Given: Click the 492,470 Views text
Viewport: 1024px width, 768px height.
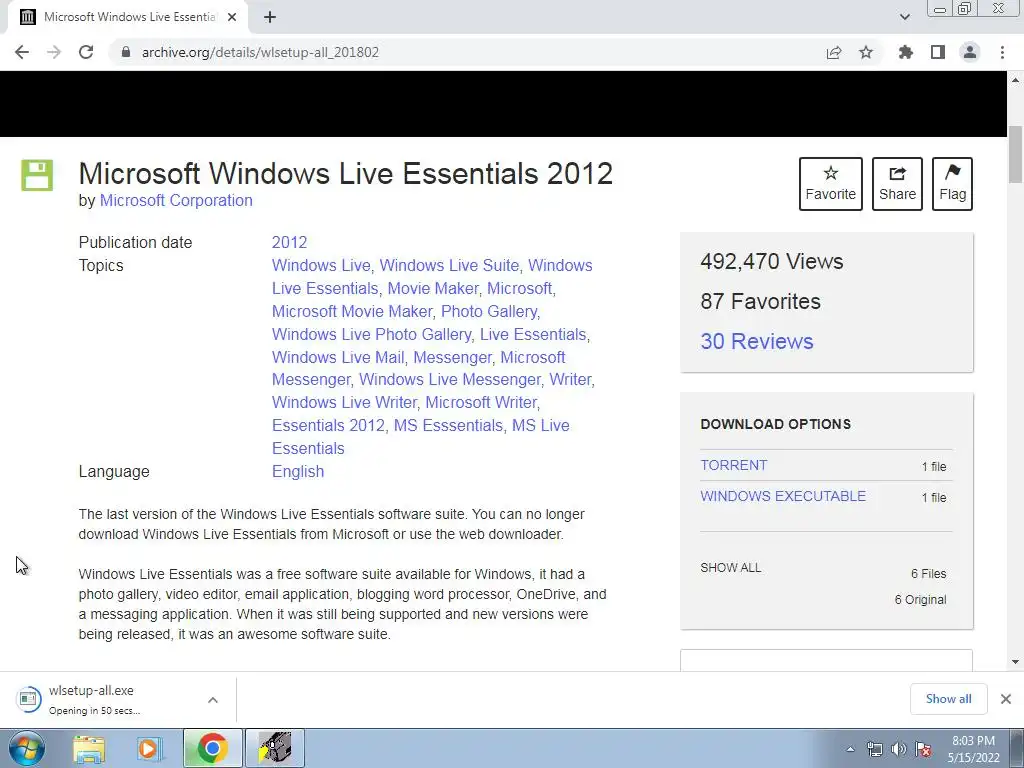Looking at the screenshot, I should point(771,261).
